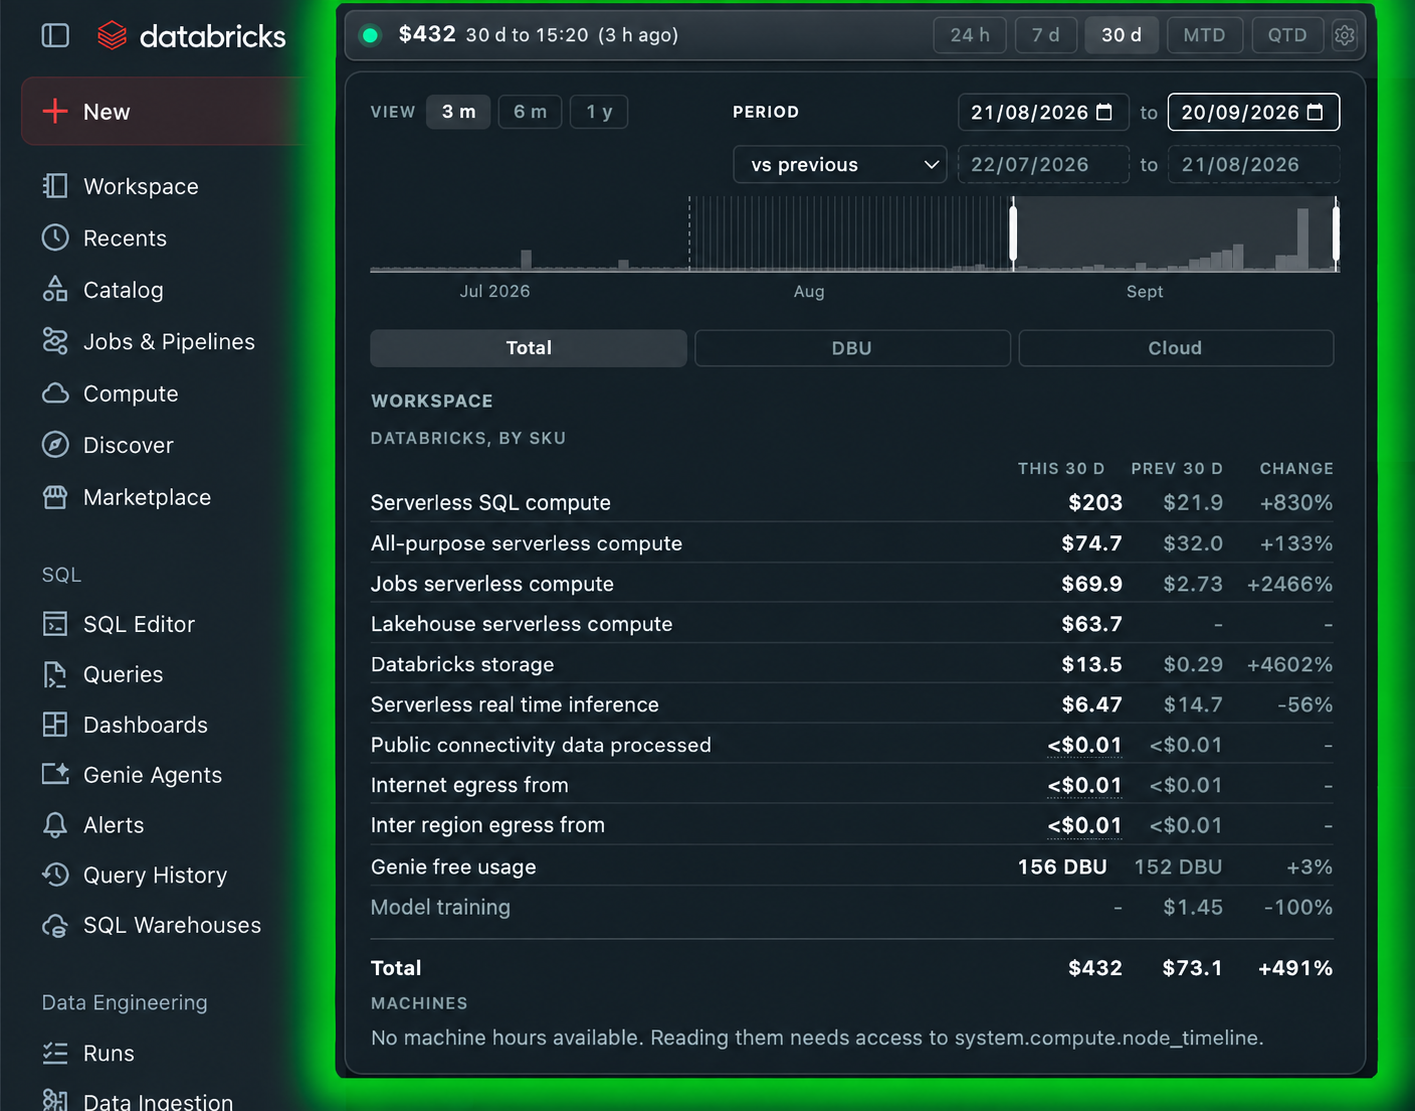Open the Alerts bell icon
This screenshot has width=1415, height=1111.
[x=55, y=824]
